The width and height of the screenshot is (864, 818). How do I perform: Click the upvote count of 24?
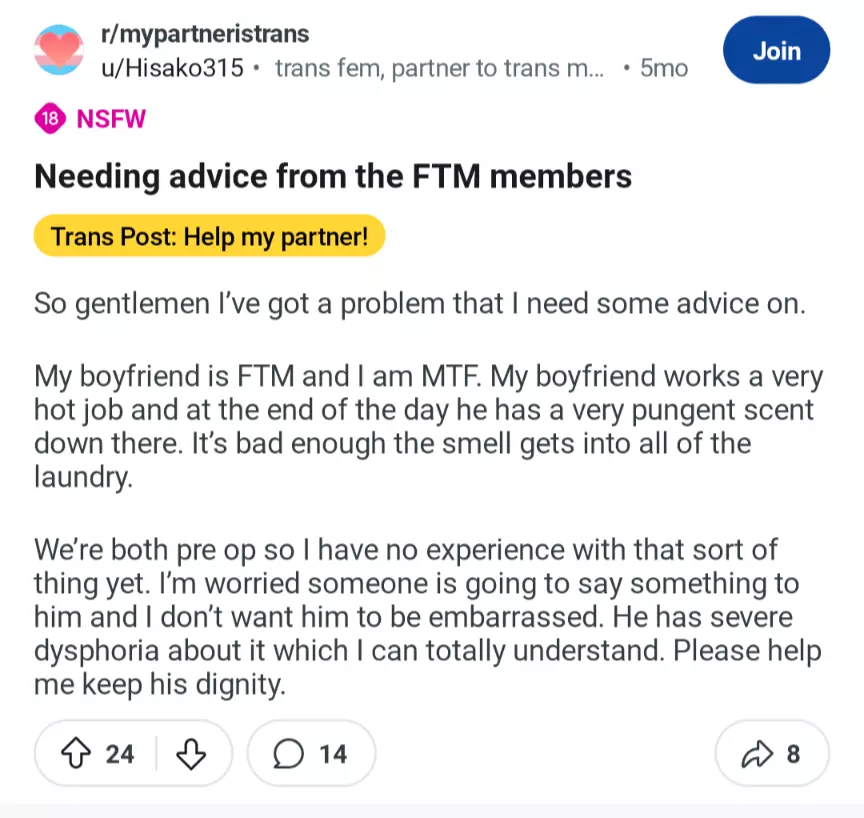tap(119, 754)
